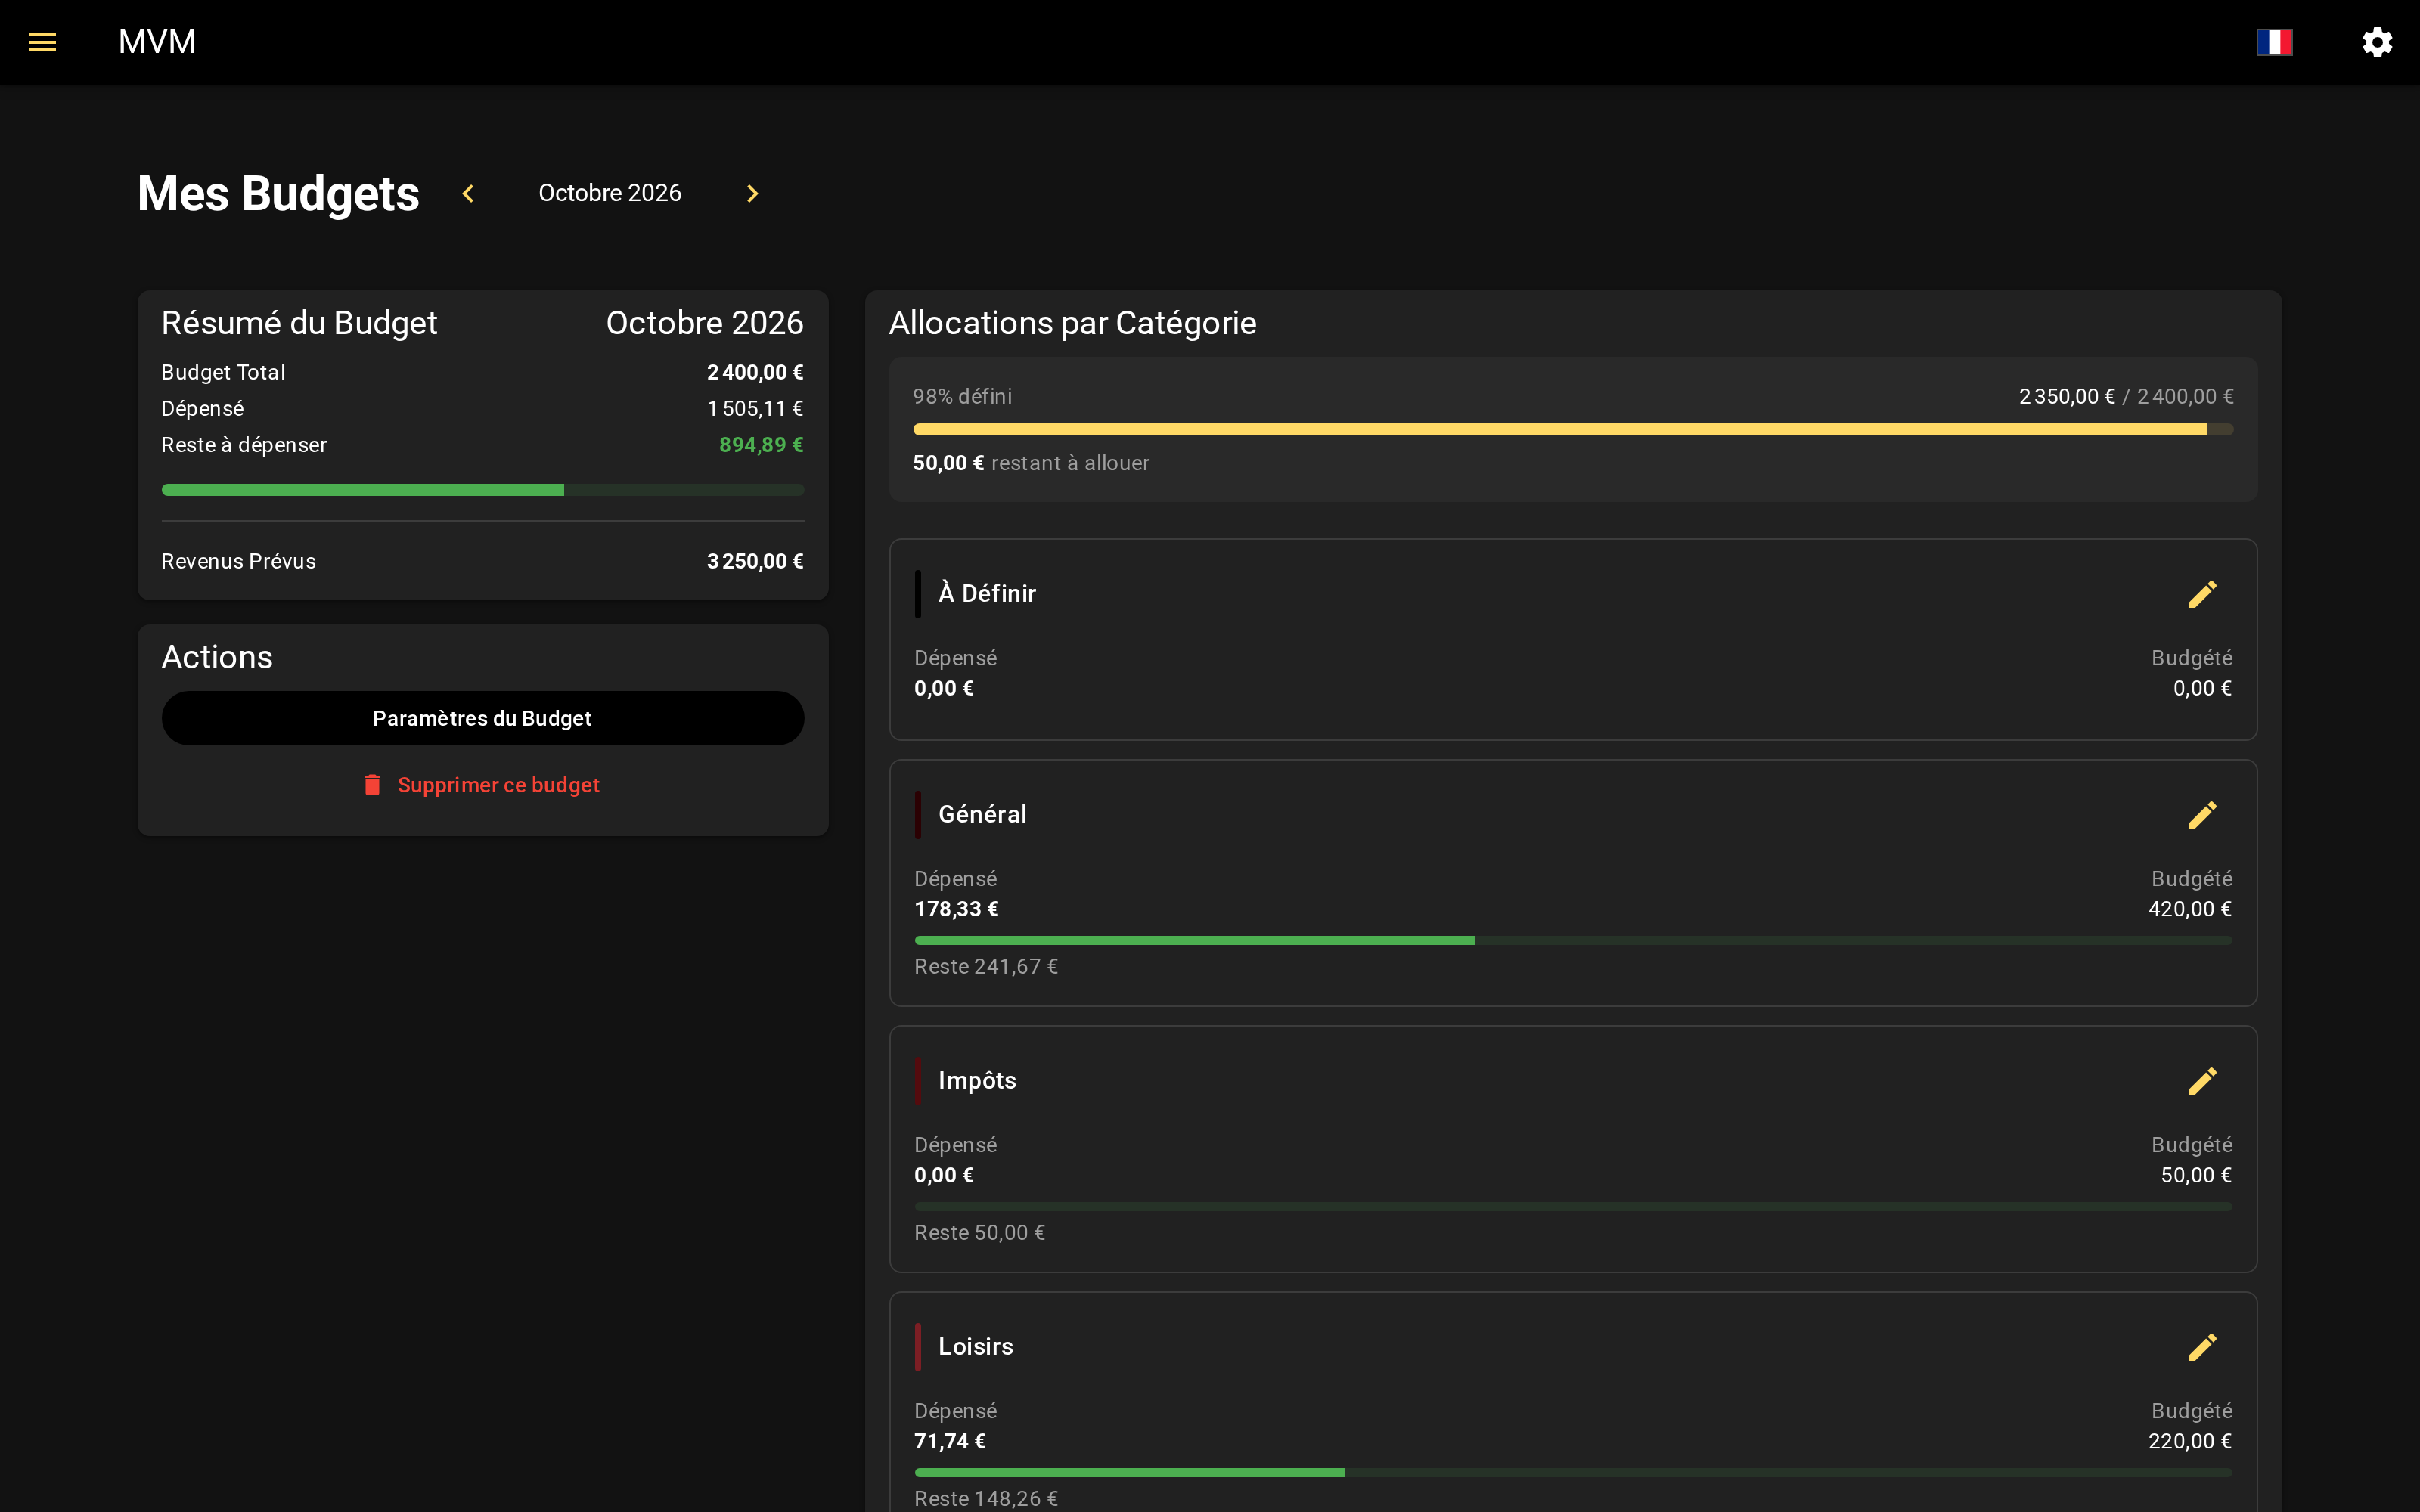Go to previous month with left chevron
Viewport: 2420px width, 1512px height.
(468, 193)
